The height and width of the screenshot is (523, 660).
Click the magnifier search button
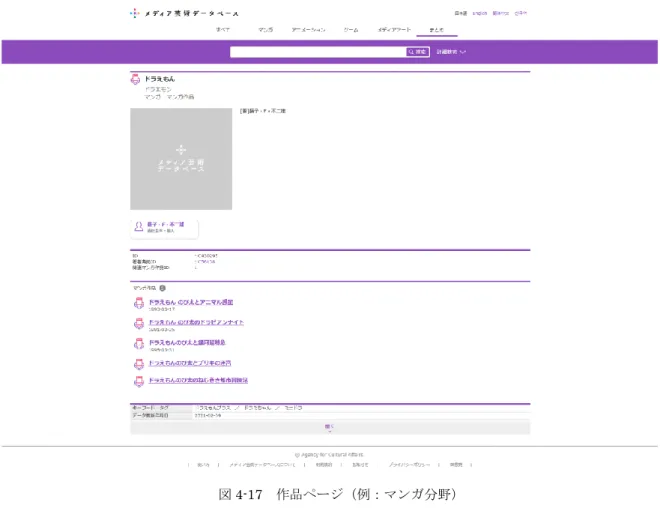tap(417, 52)
